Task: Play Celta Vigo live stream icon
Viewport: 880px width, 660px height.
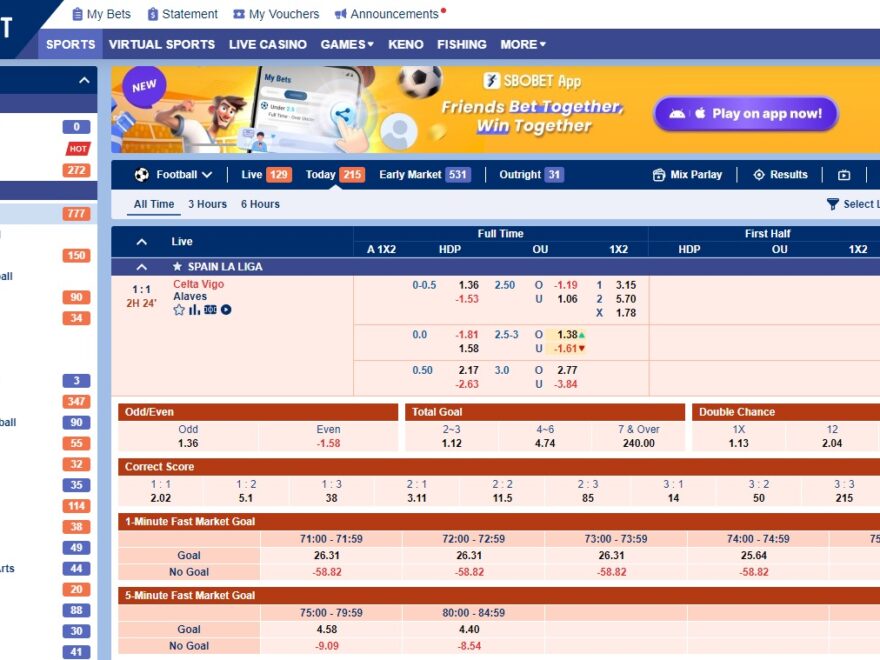Action: 226,310
